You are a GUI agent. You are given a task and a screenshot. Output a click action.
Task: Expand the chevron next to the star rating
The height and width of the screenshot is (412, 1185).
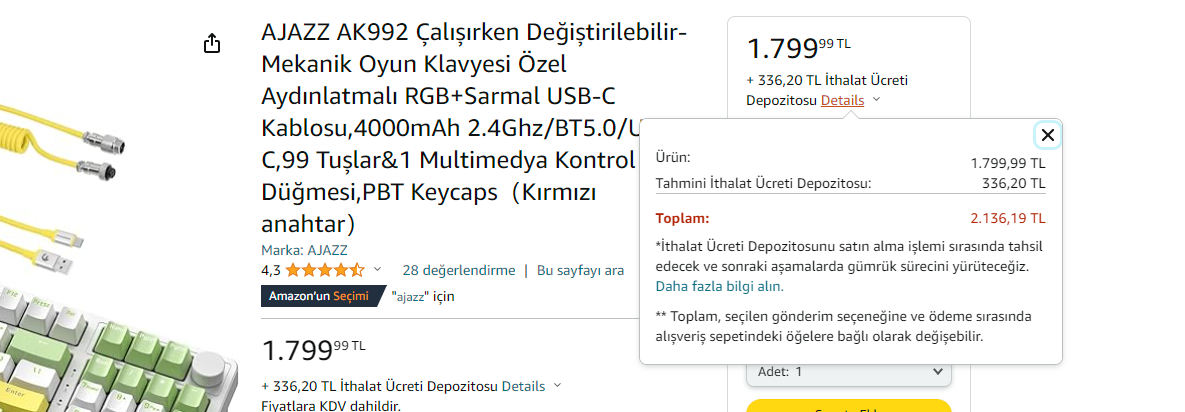[378, 270]
